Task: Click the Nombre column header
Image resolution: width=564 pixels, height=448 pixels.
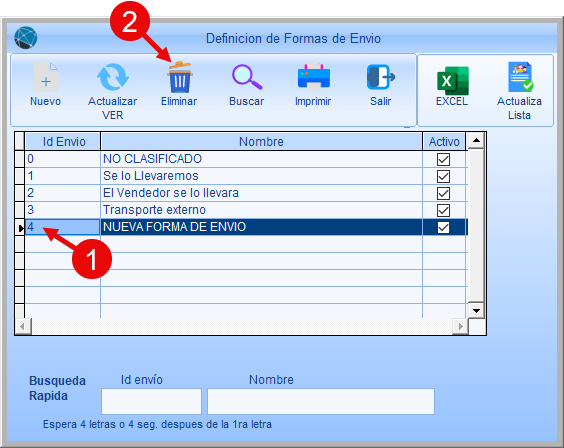Action: click(261, 141)
